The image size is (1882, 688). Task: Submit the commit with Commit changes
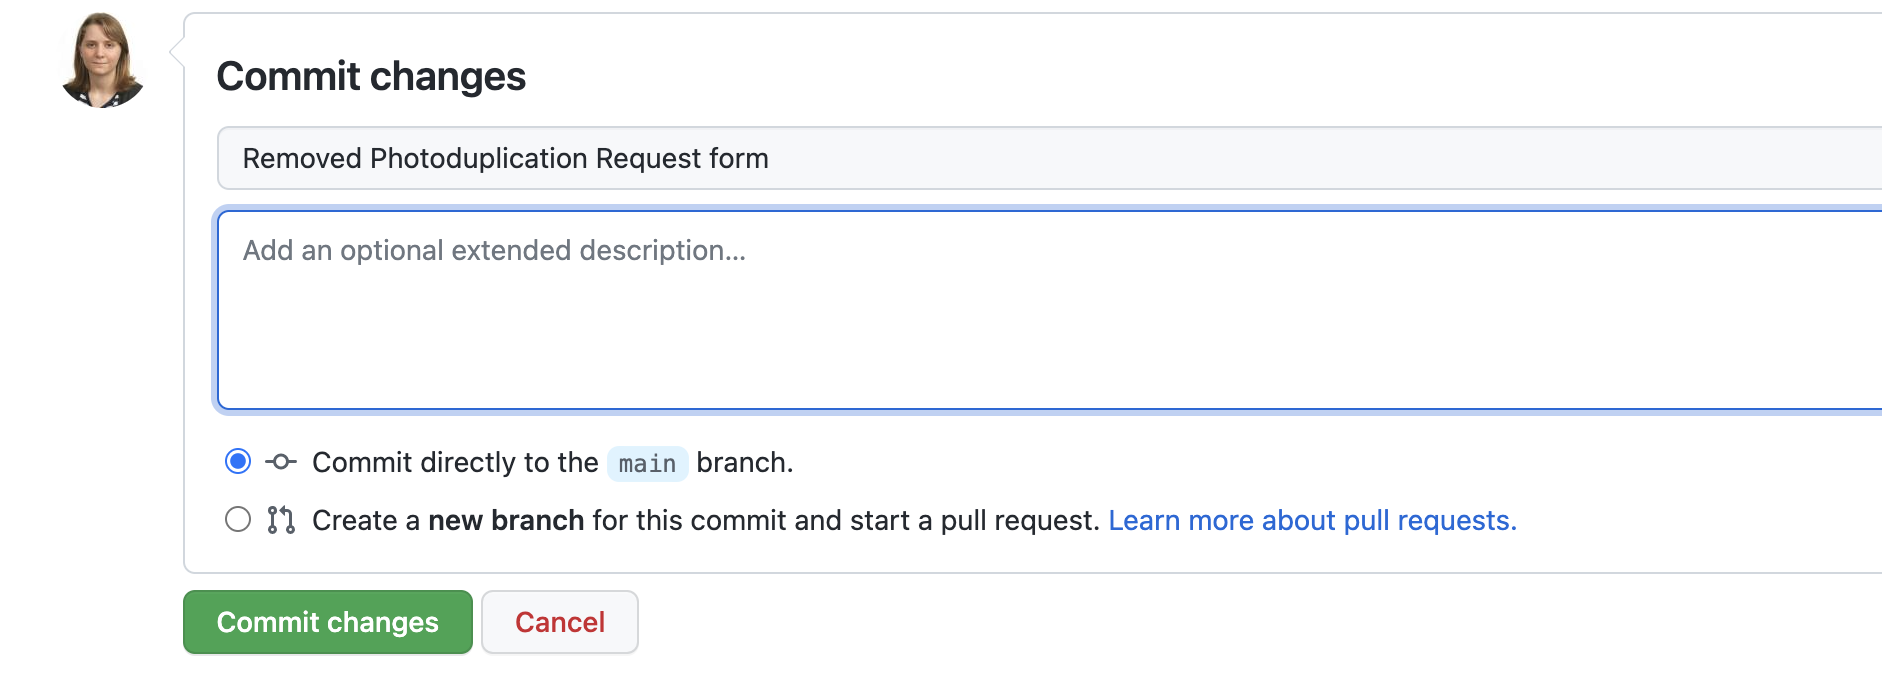(327, 621)
